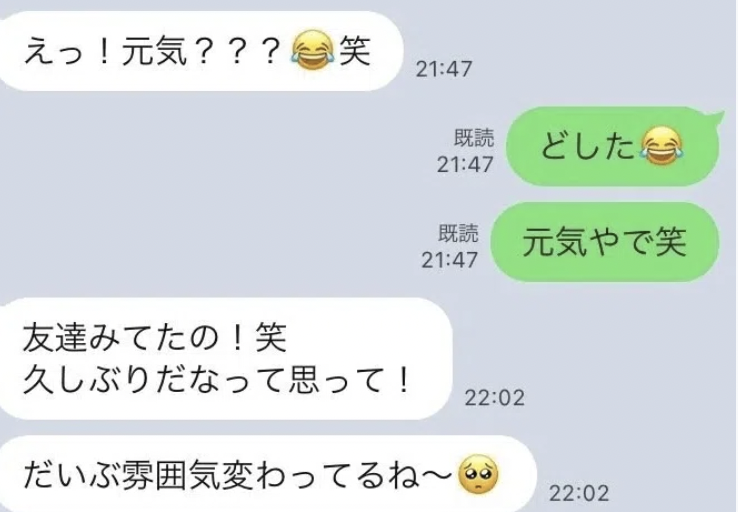The image size is (738, 512).
Task: Tap the crying-laugh emoji after どした
Action: (x=661, y=146)
